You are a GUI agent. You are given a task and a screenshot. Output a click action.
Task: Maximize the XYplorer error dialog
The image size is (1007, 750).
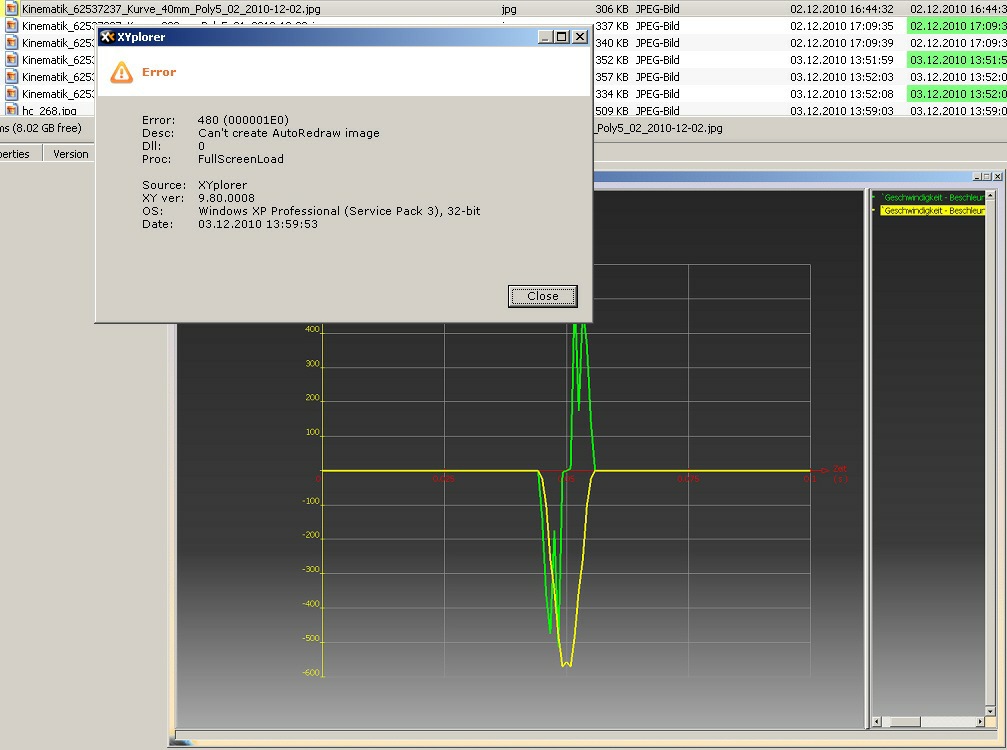point(562,37)
